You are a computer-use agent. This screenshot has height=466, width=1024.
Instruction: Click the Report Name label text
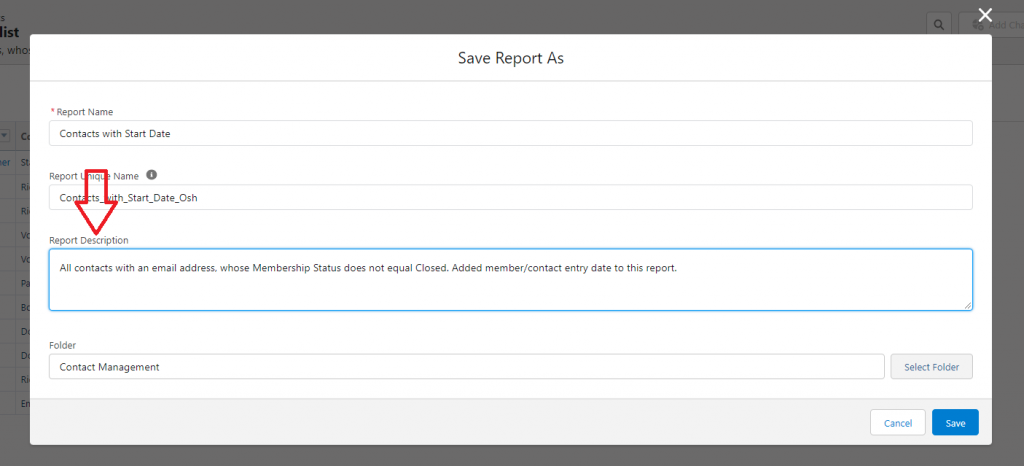point(85,112)
